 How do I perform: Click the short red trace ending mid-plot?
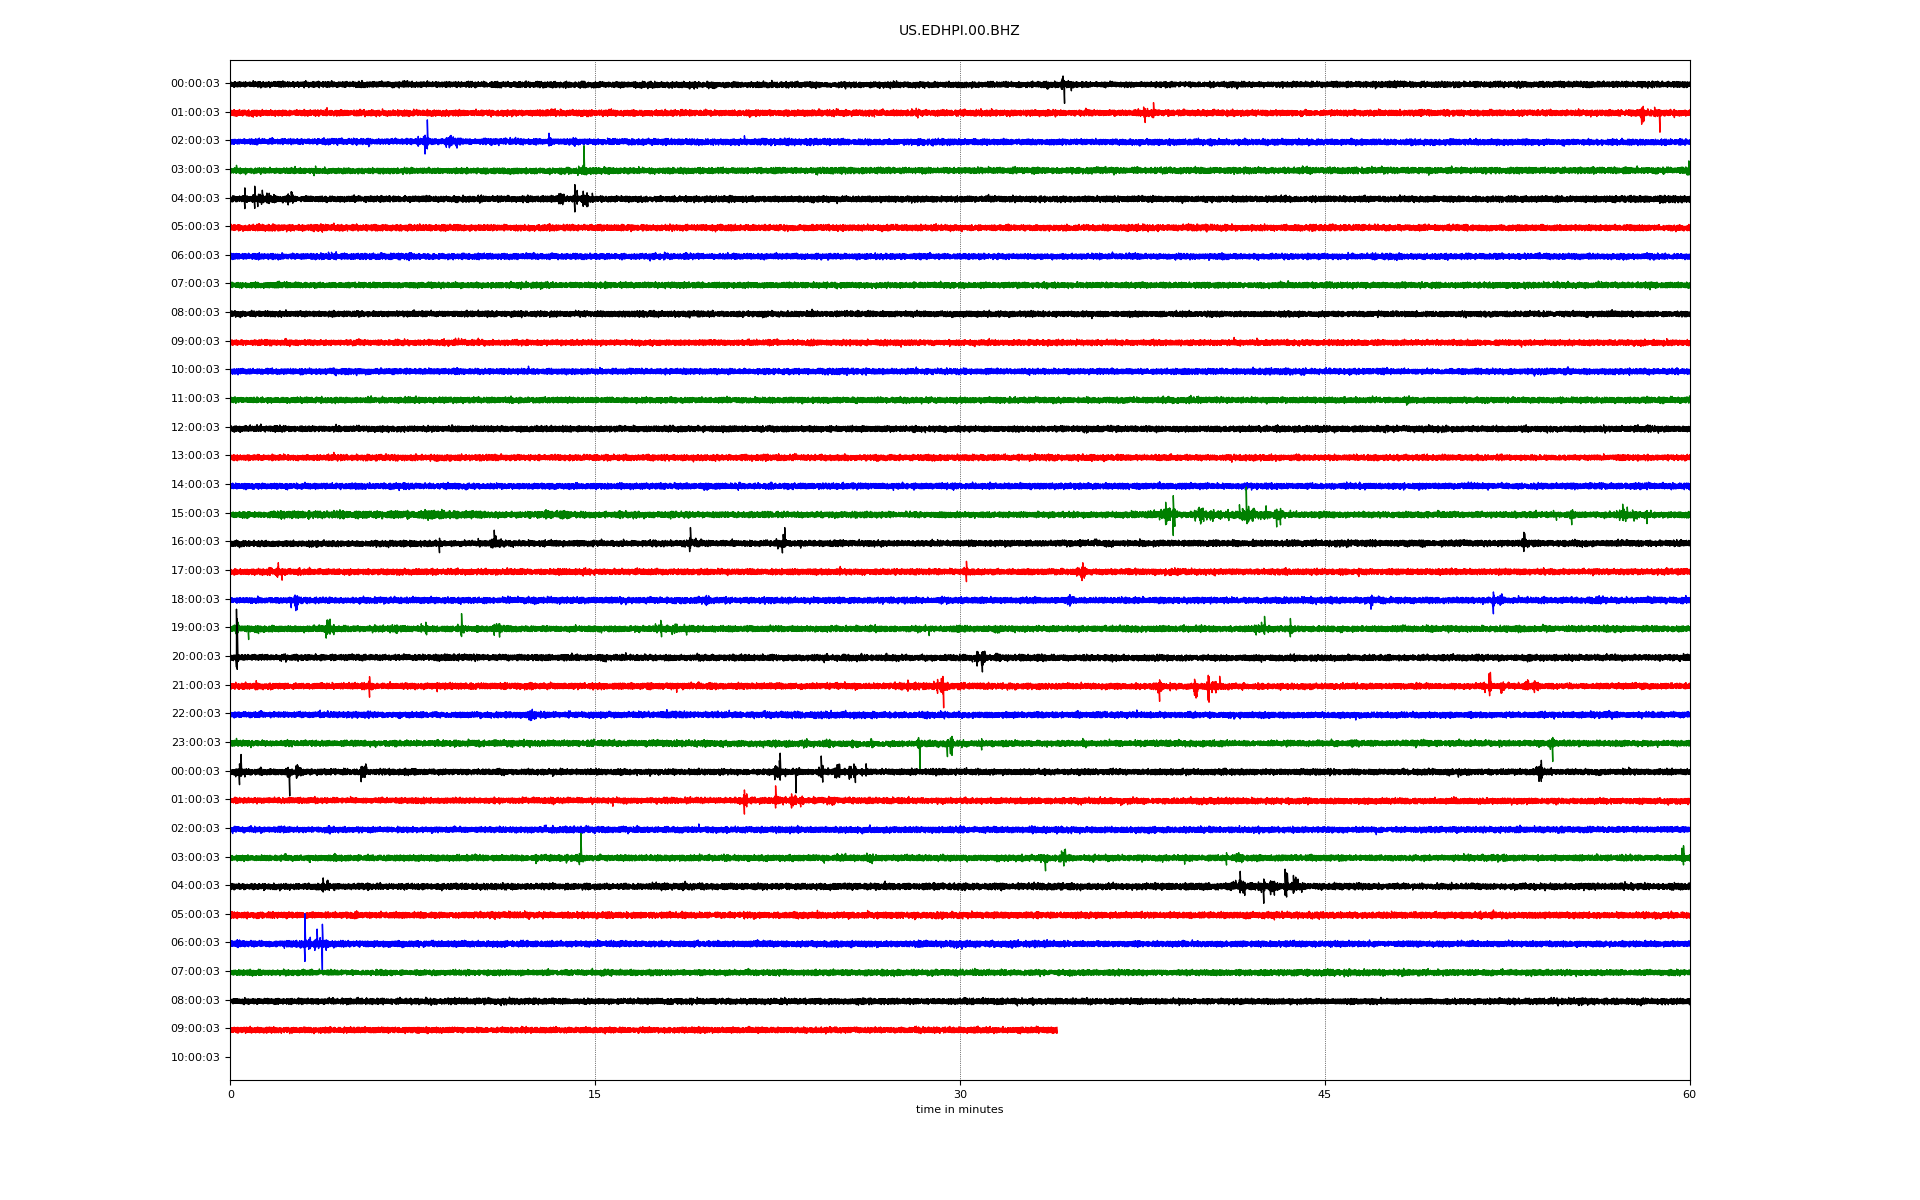[x=644, y=1030]
